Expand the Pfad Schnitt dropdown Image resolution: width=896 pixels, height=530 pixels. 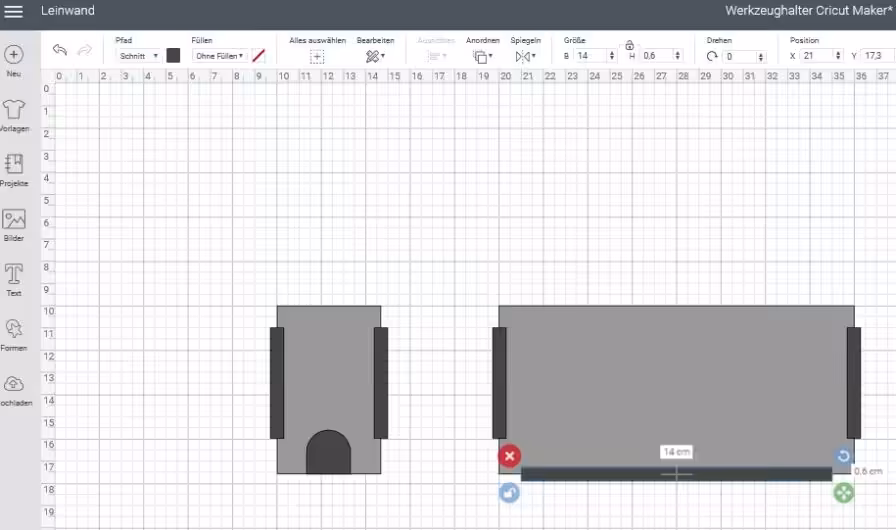point(138,56)
